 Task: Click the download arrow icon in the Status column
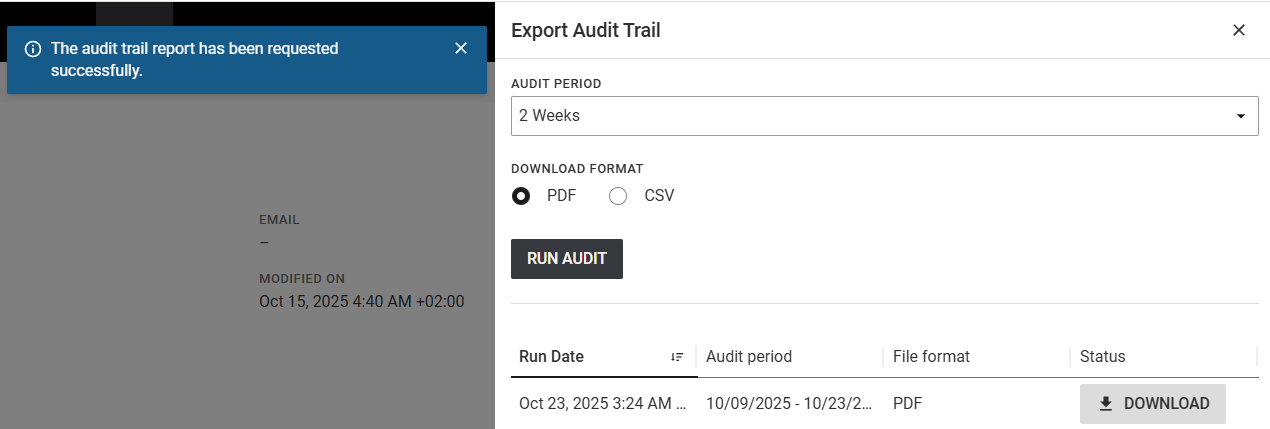(x=1105, y=404)
